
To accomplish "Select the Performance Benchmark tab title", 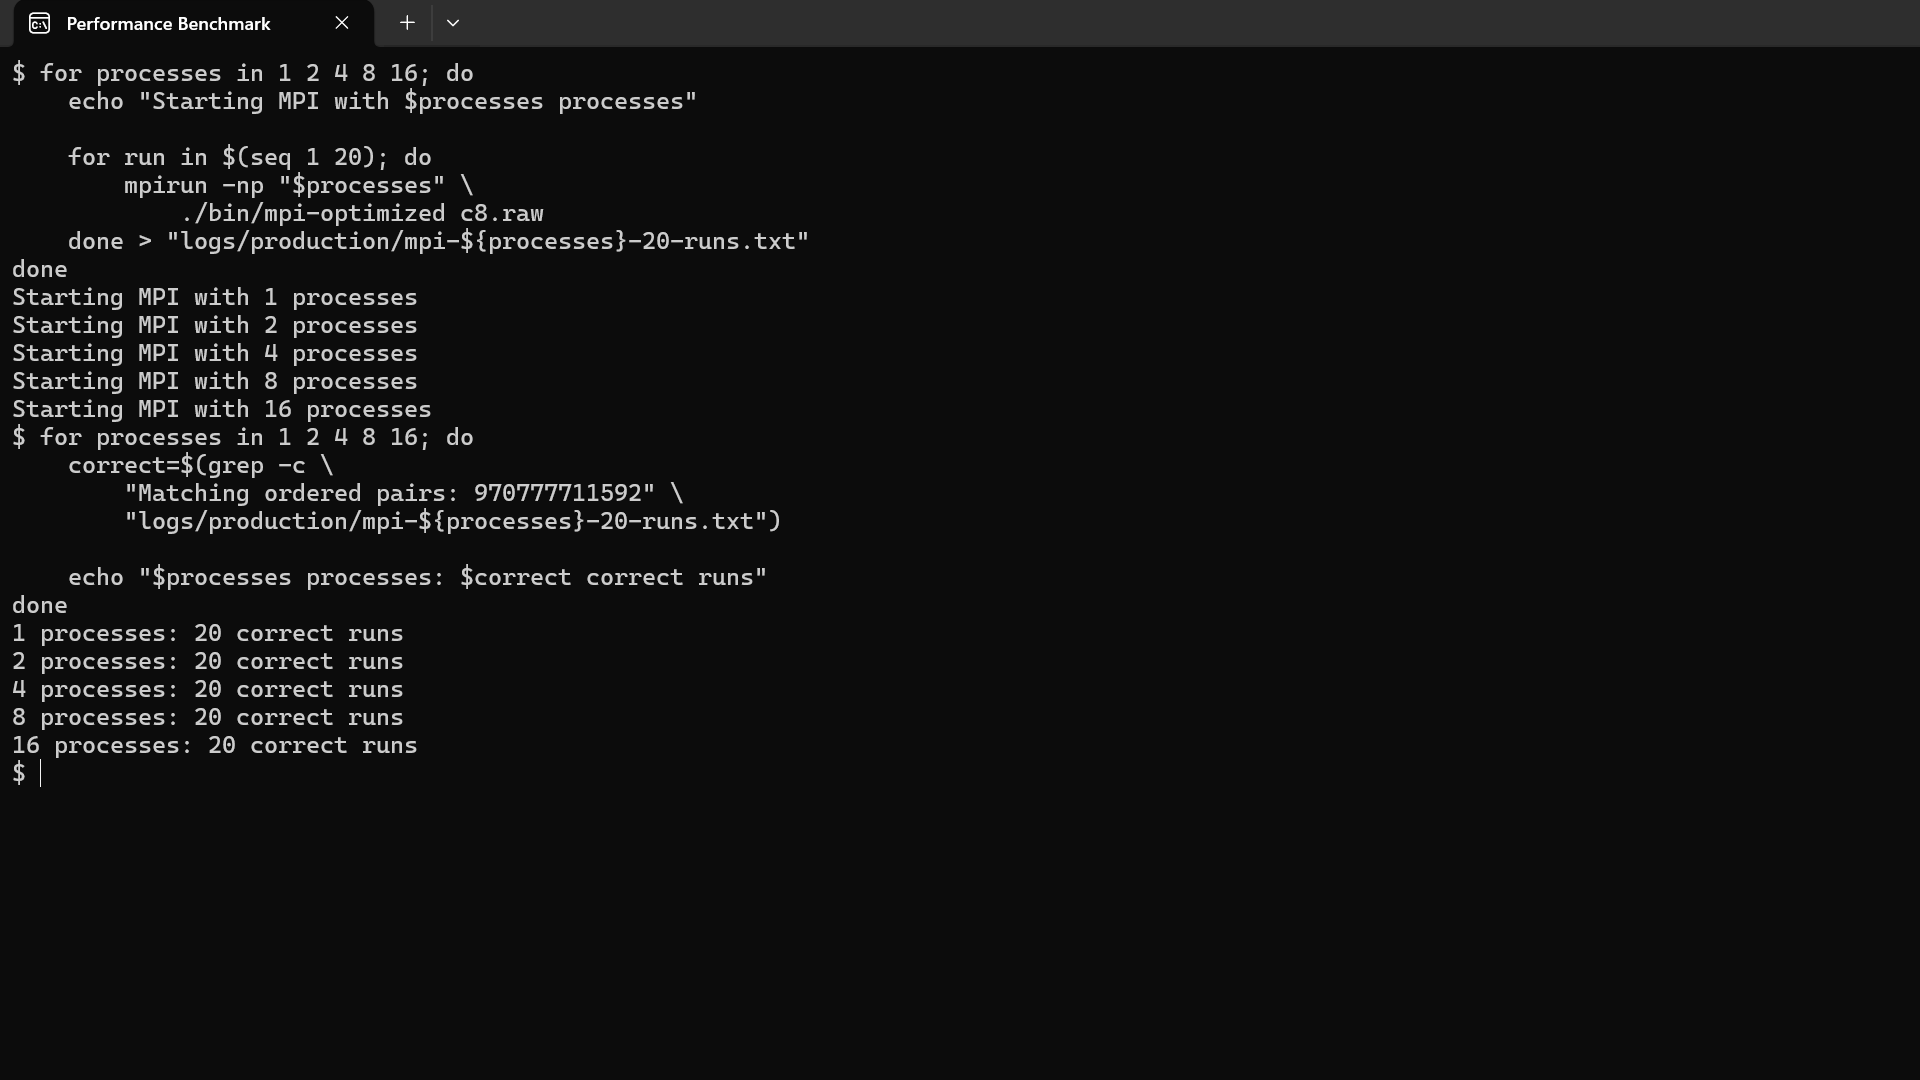I will [168, 23].
